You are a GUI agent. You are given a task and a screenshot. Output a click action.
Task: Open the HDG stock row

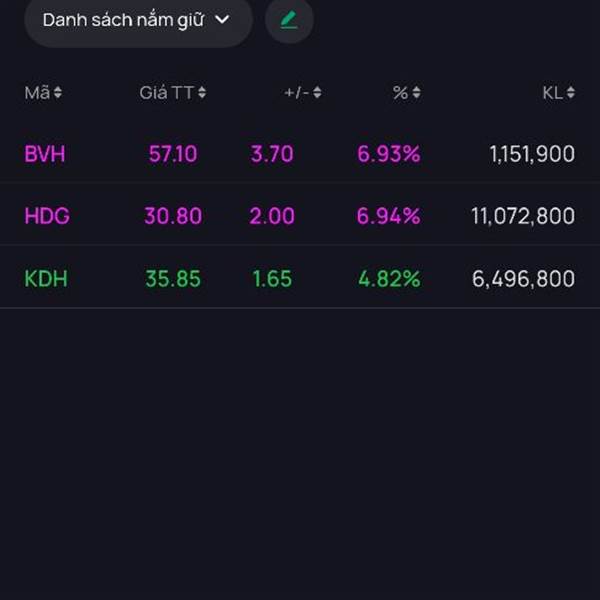300,215
